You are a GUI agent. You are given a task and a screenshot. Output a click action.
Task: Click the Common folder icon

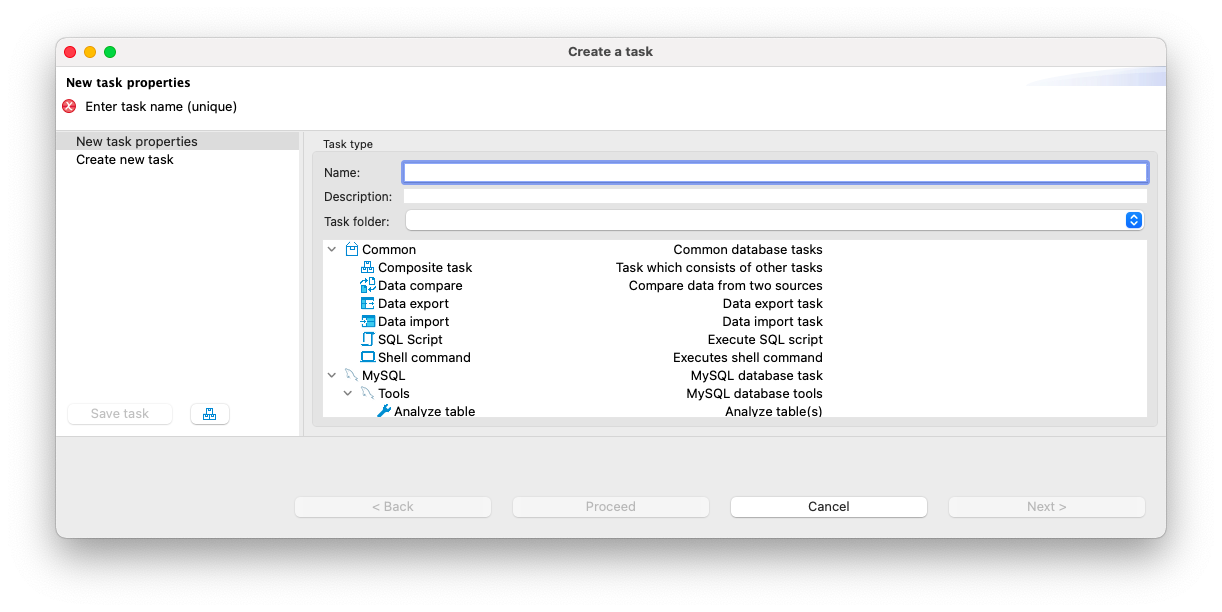tap(351, 250)
